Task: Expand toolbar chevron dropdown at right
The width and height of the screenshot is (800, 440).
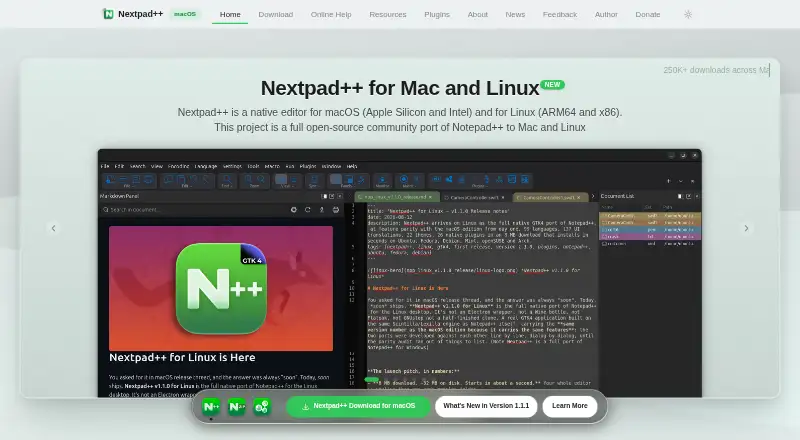Action: tap(681, 181)
